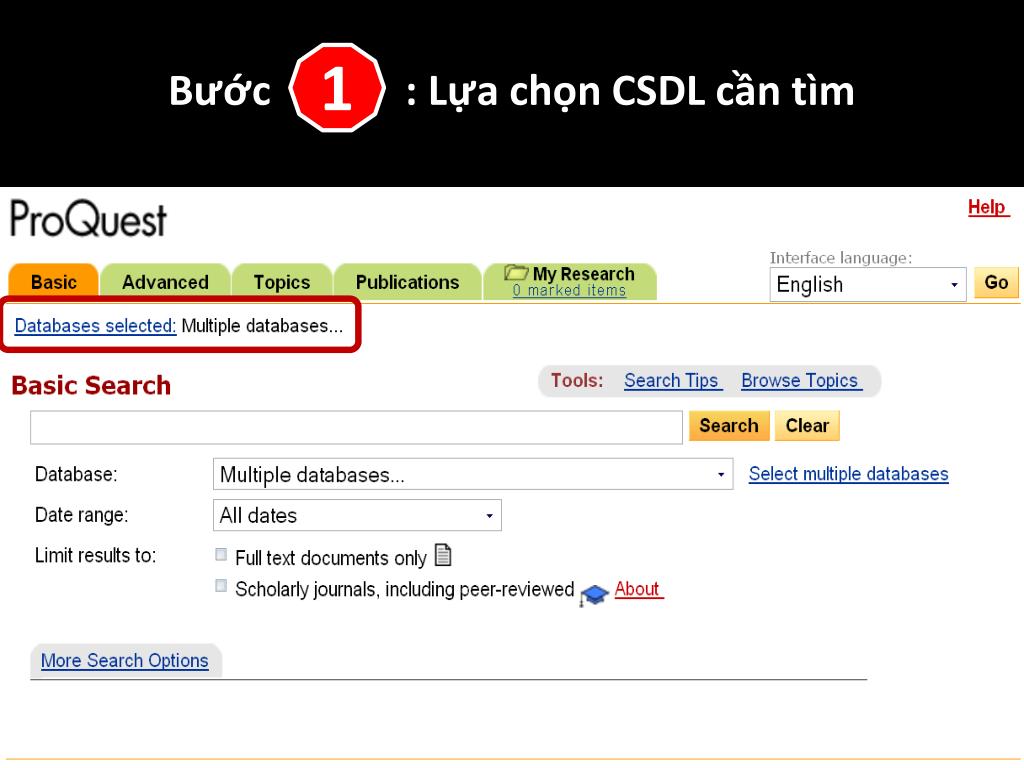
Task: Click the Databases selected link
Action: [95, 325]
